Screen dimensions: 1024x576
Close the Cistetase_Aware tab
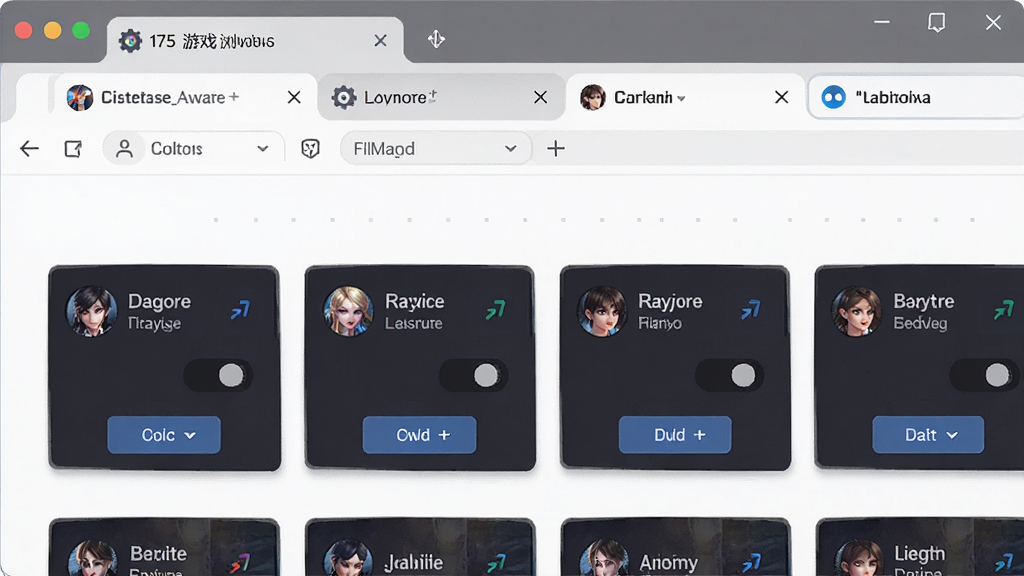(x=294, y=97)
